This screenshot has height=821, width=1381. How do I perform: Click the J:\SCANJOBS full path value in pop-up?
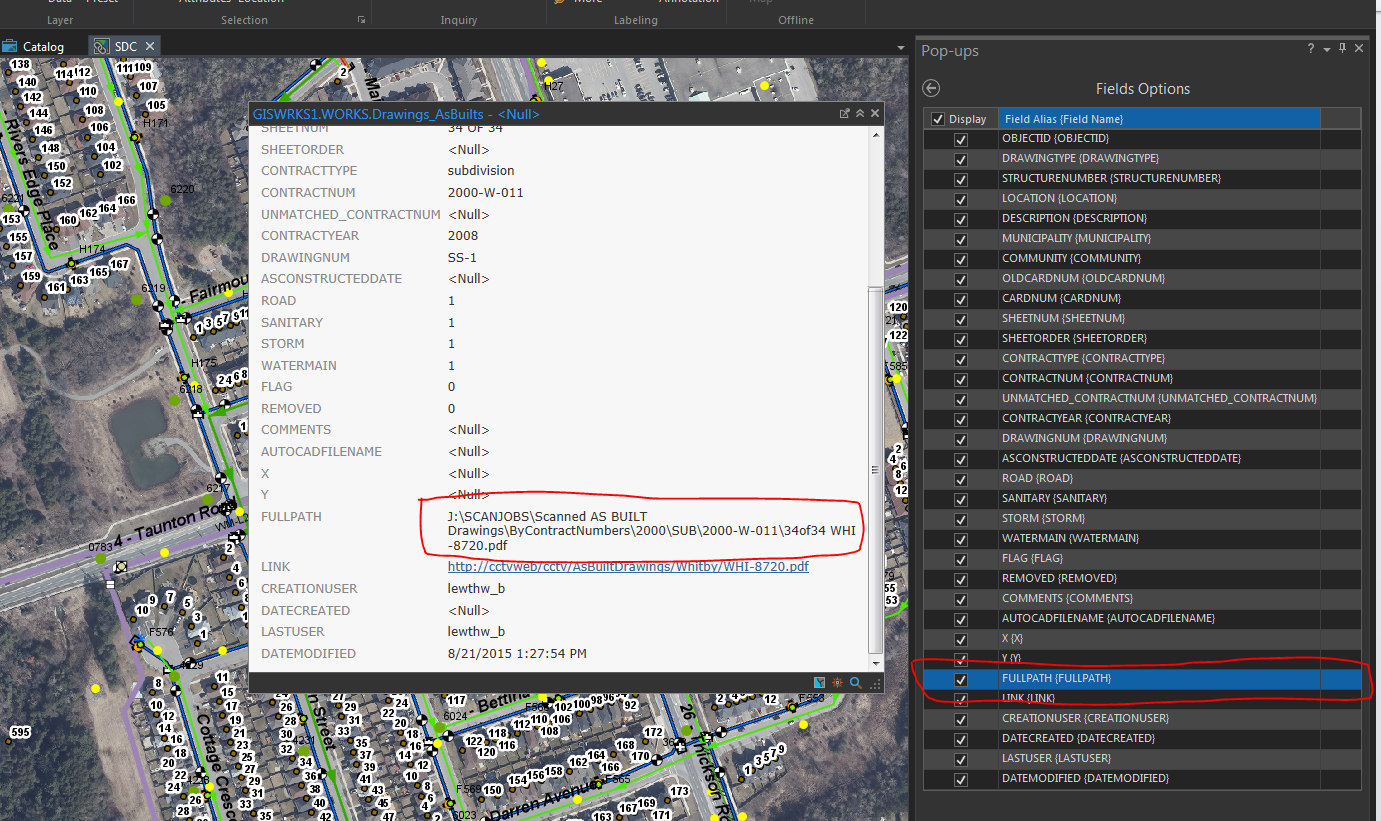(x=651, y=531)
